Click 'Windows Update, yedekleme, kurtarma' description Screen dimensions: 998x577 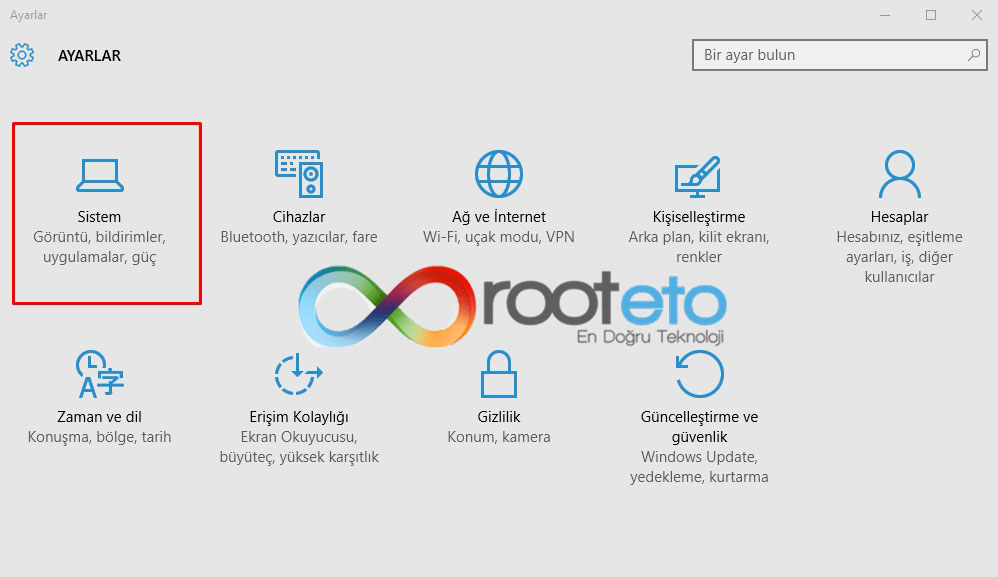699,467
